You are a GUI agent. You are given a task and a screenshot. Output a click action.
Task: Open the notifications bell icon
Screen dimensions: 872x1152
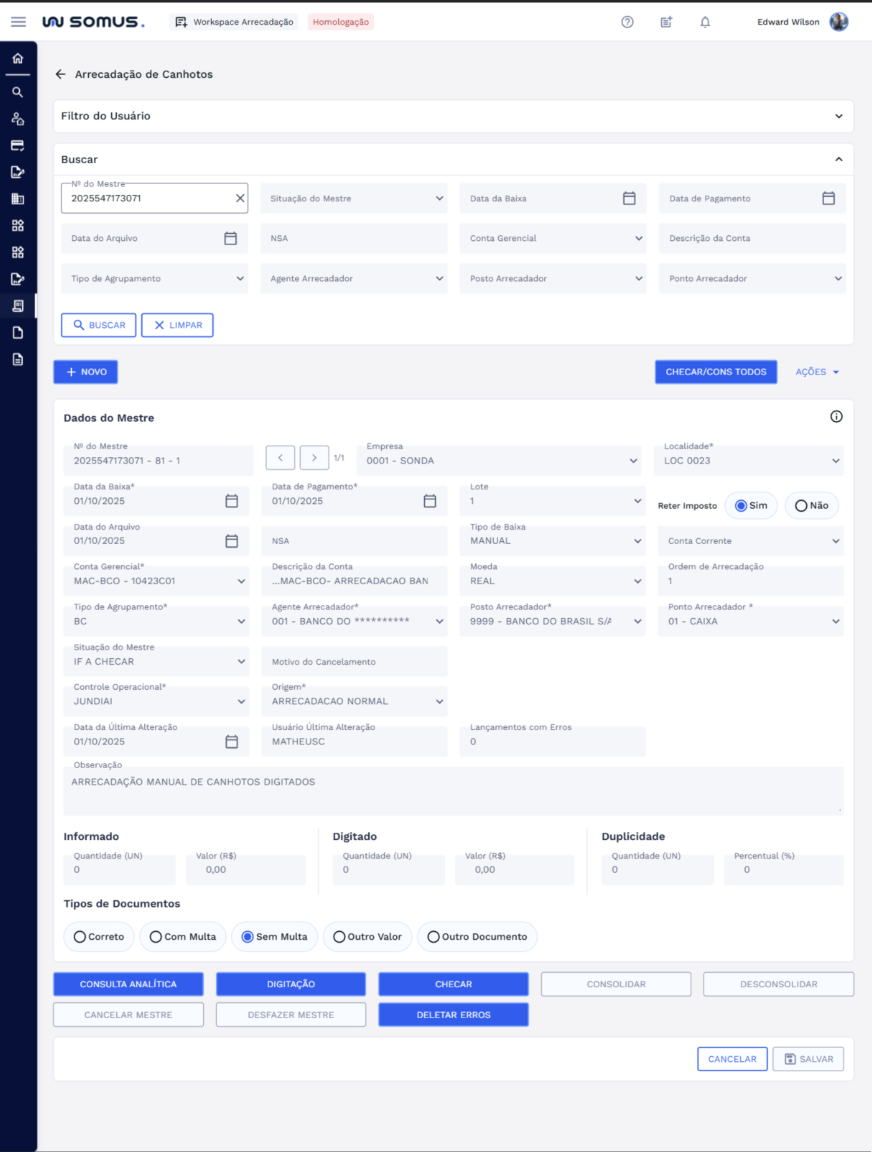705,22
